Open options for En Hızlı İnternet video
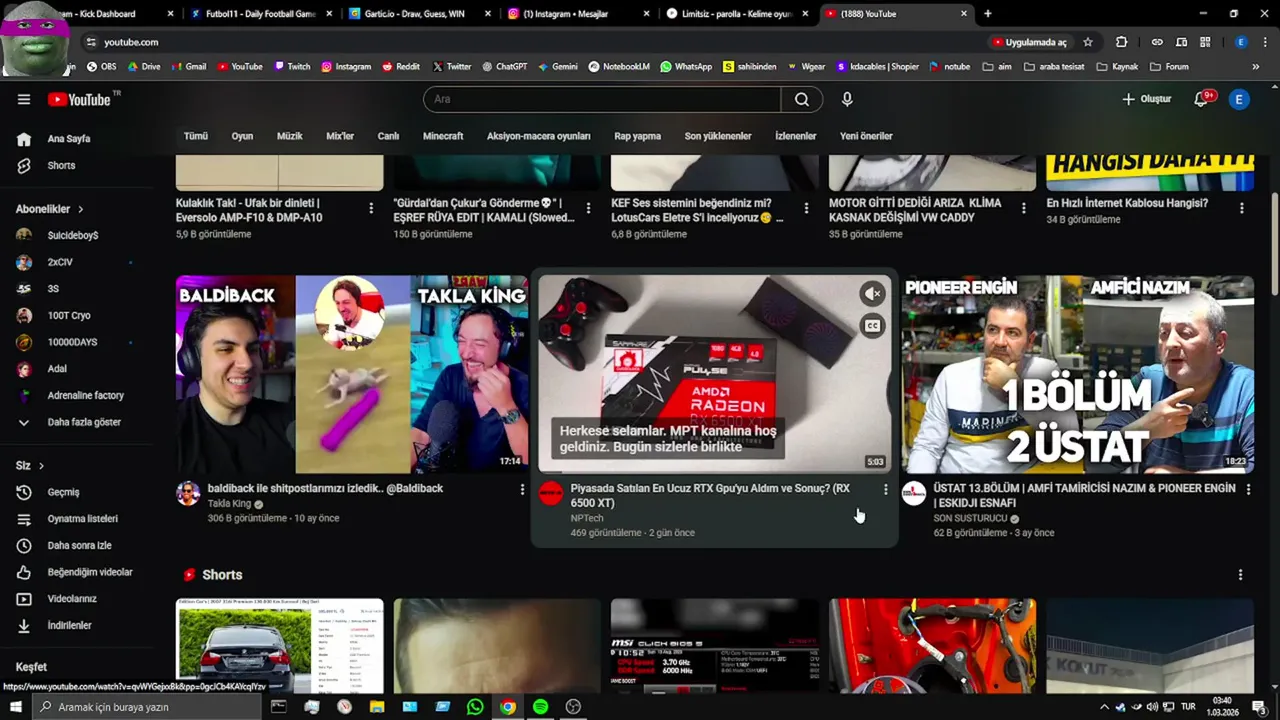1280x720 pixels. (x=1241, y=208)
